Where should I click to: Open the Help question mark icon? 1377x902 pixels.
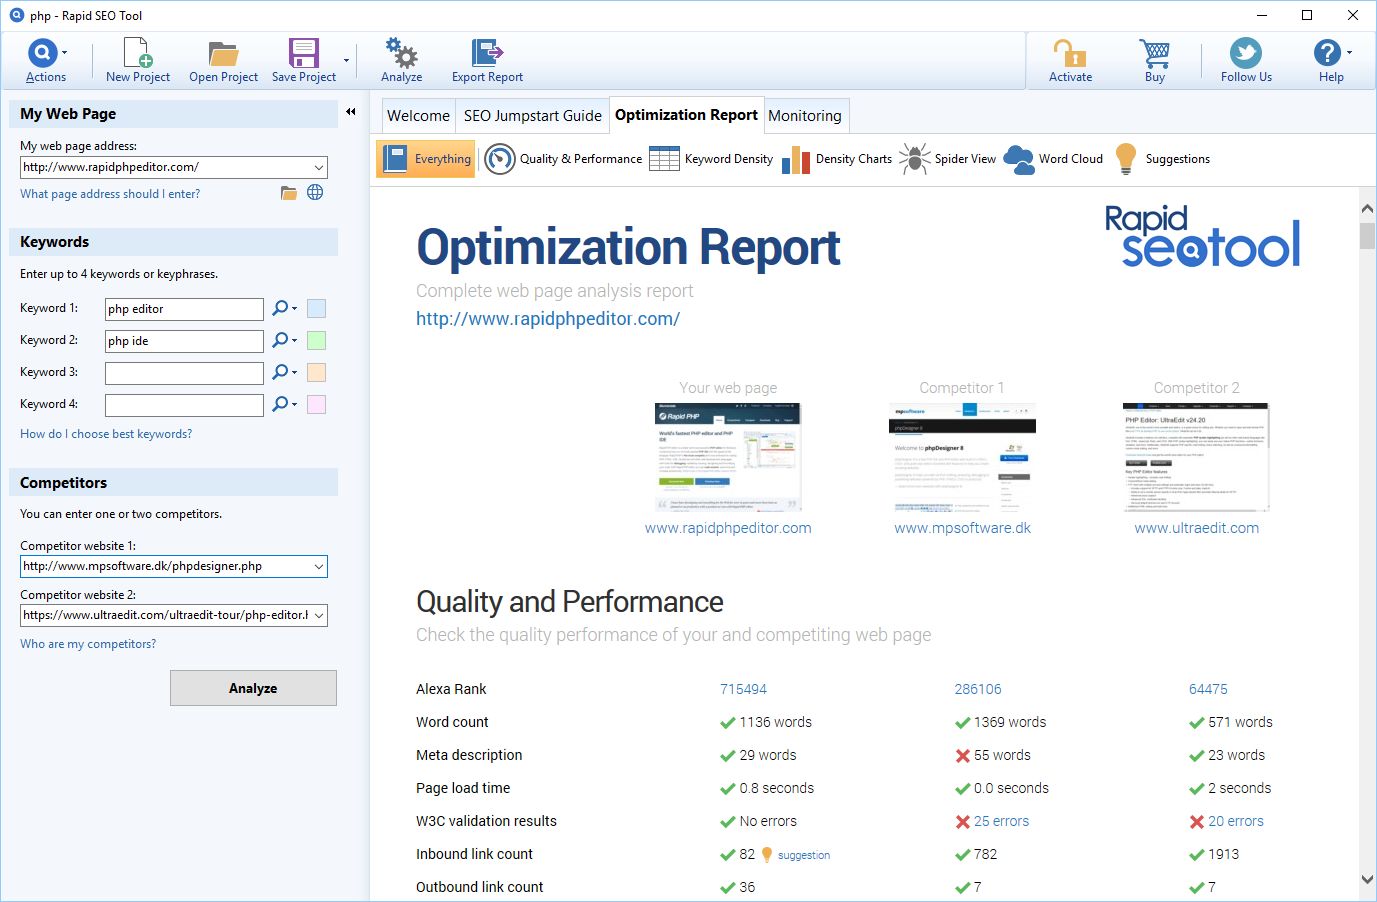click(x=1327, y=53)
